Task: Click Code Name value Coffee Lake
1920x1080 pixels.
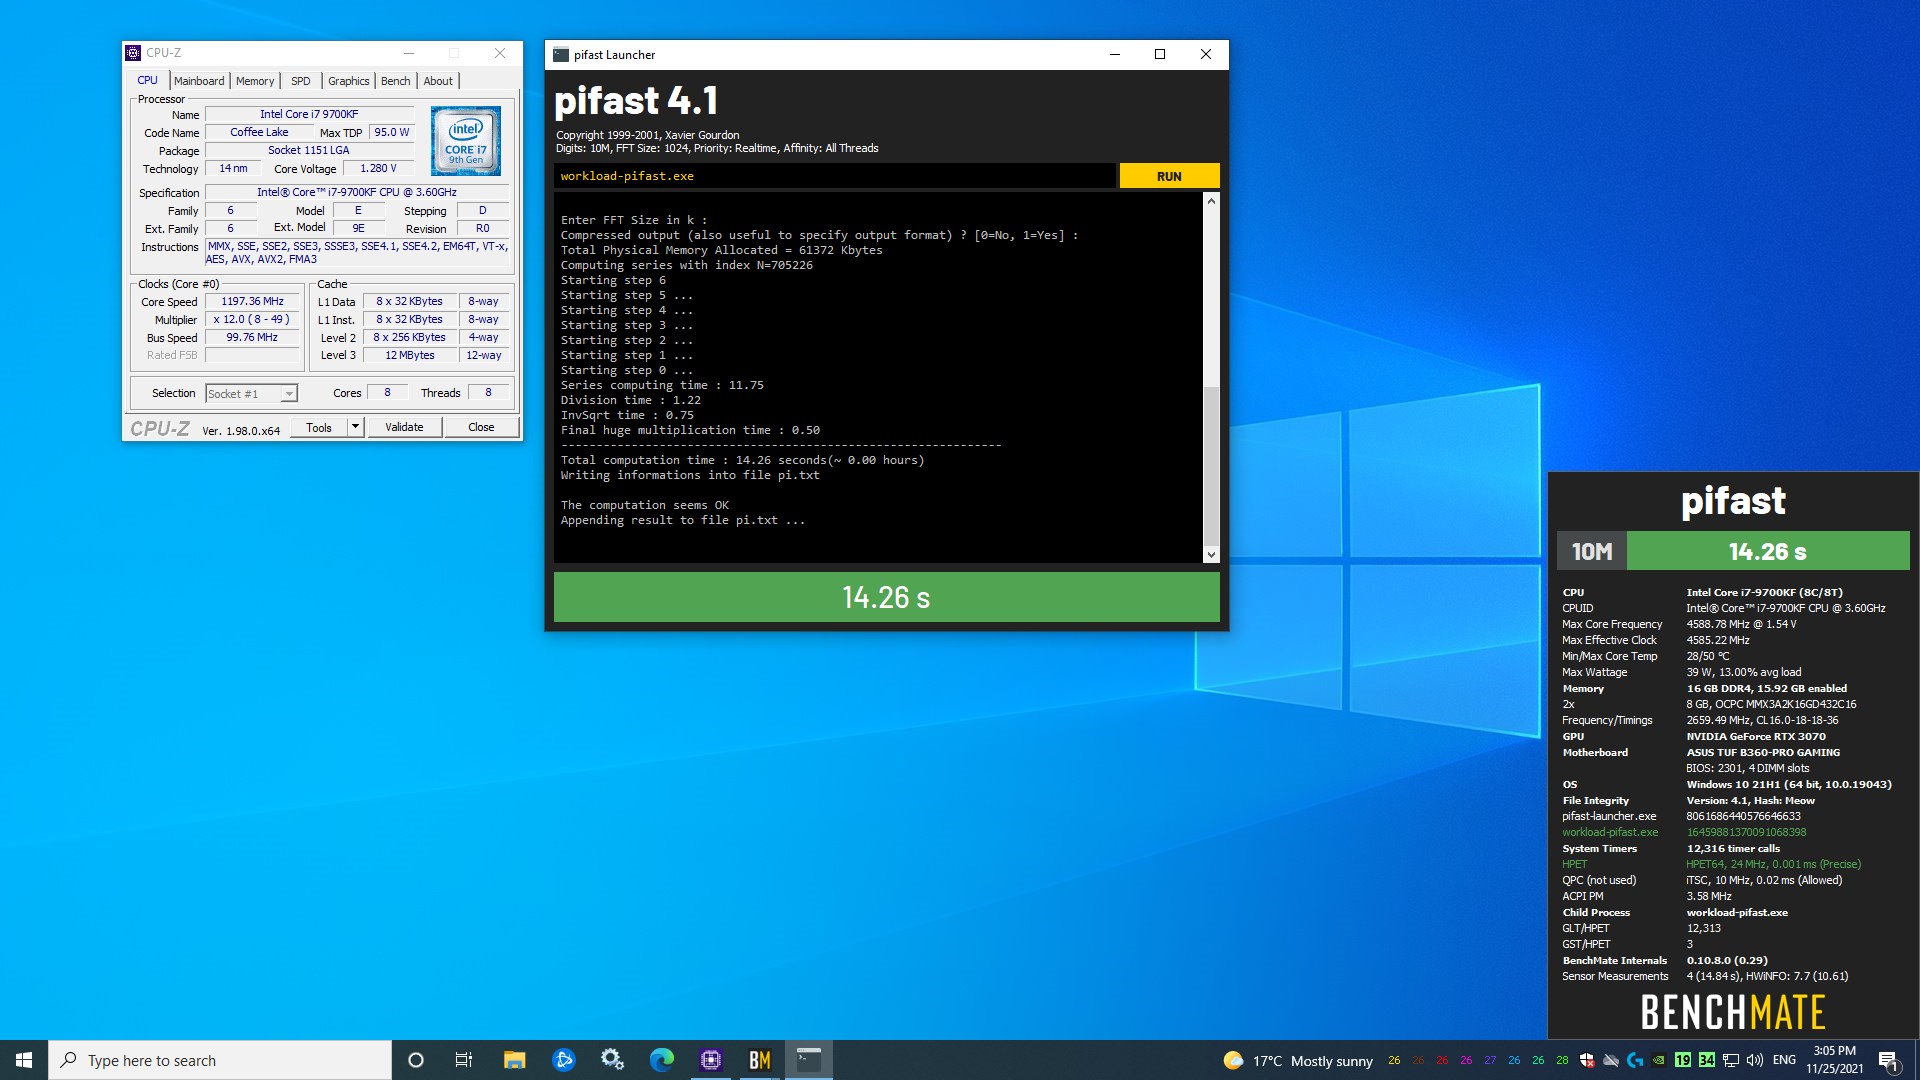Action: [x=259, y=132]
